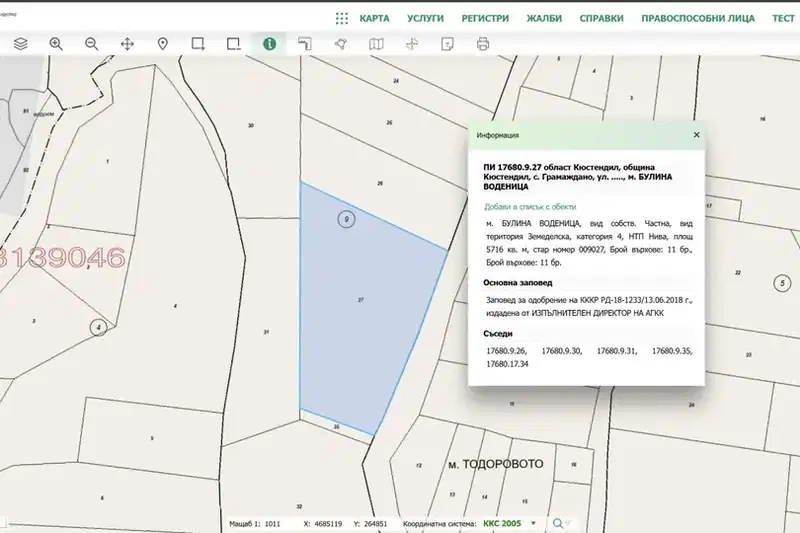Open the note sketch document tool
The image size is (800, 533).
click(447, 44)
